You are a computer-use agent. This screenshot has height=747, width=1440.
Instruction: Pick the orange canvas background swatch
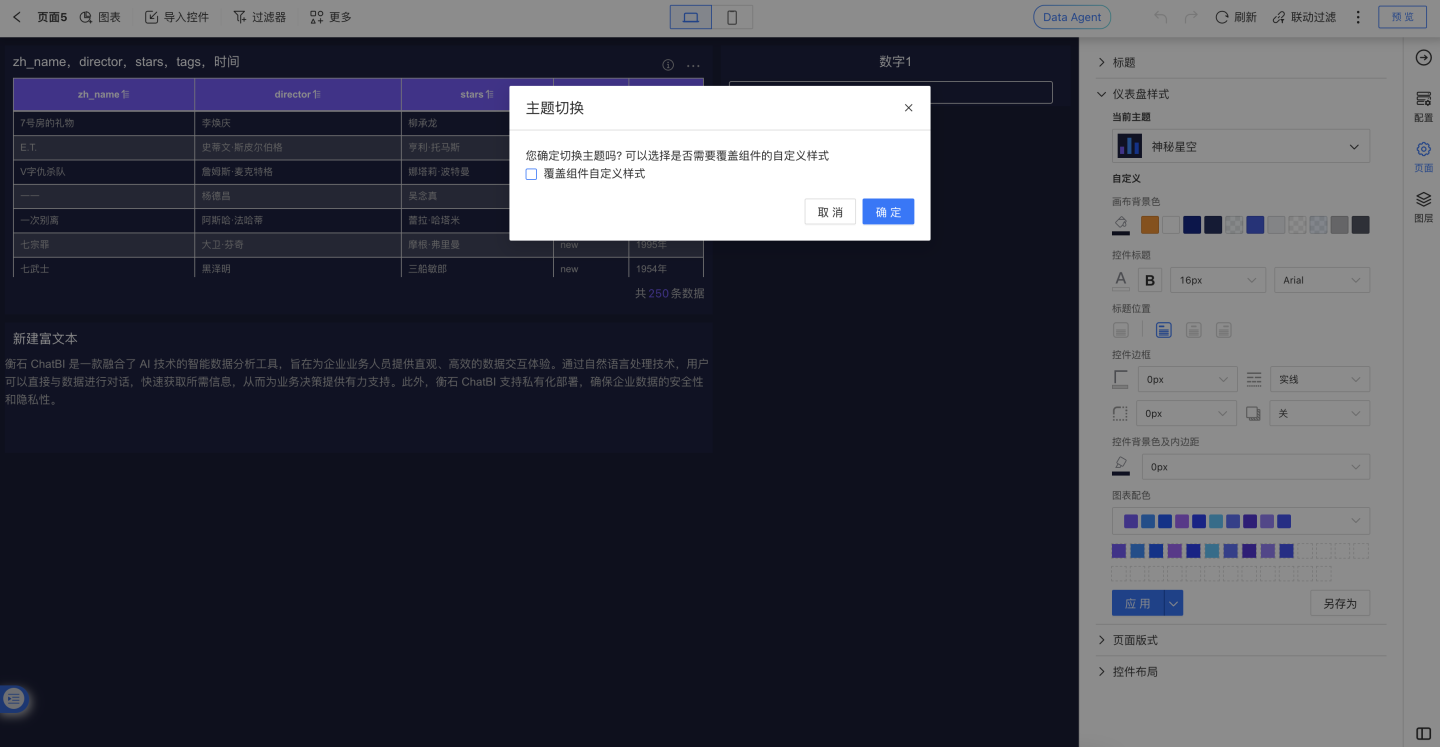pos(1150,225)
